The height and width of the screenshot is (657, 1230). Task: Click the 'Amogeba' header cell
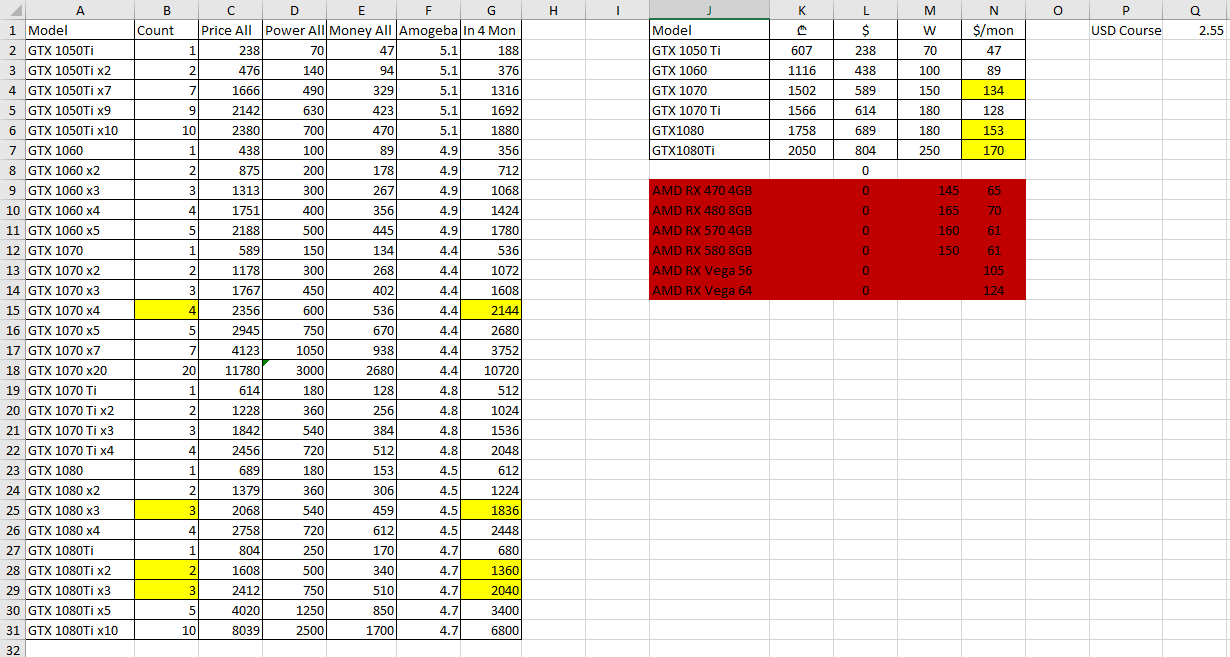pos(428,30)
